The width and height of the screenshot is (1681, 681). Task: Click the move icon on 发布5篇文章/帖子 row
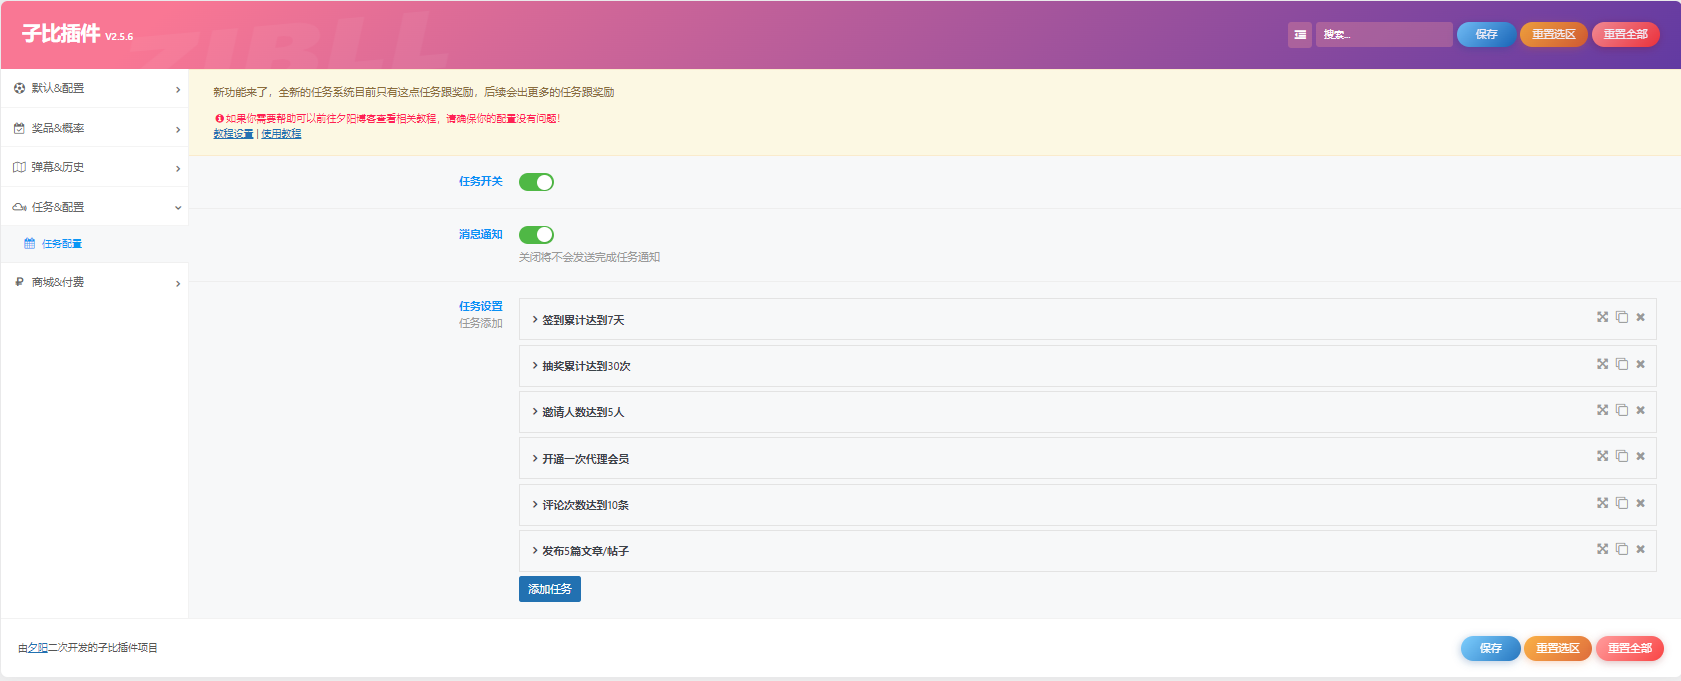[1602, 549]
